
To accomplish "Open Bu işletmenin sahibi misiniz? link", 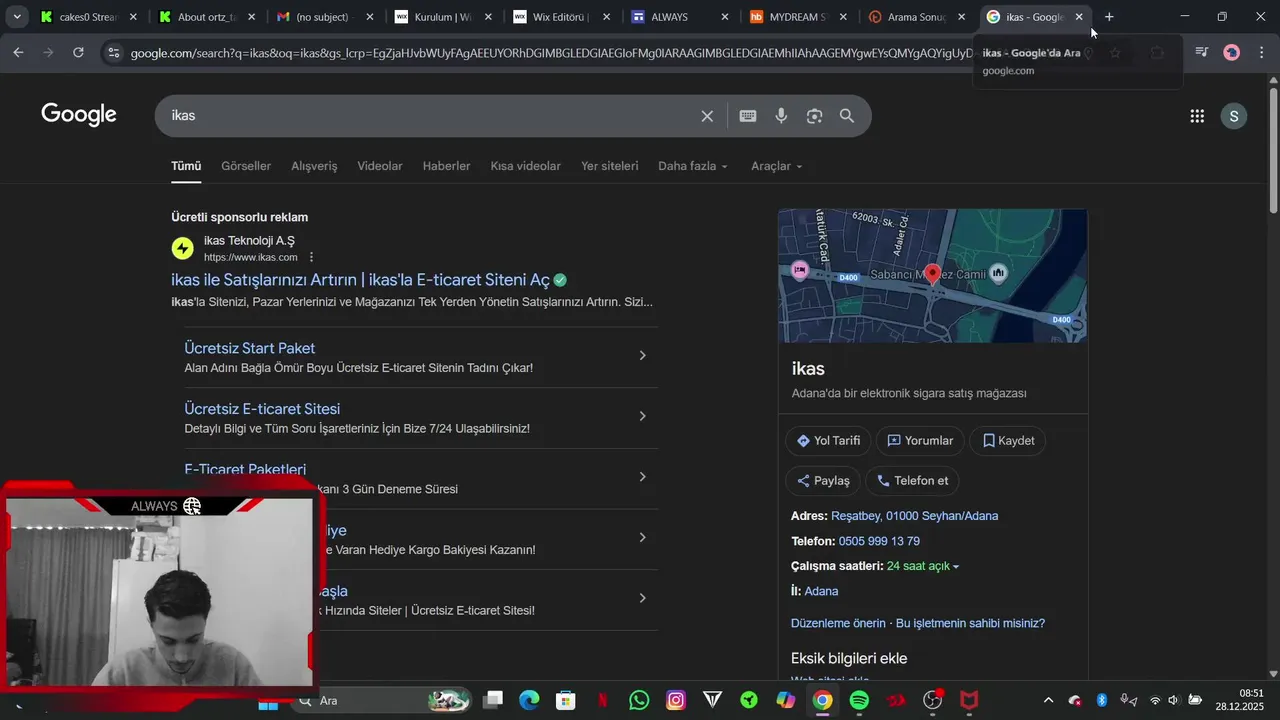I will [970, 623].
